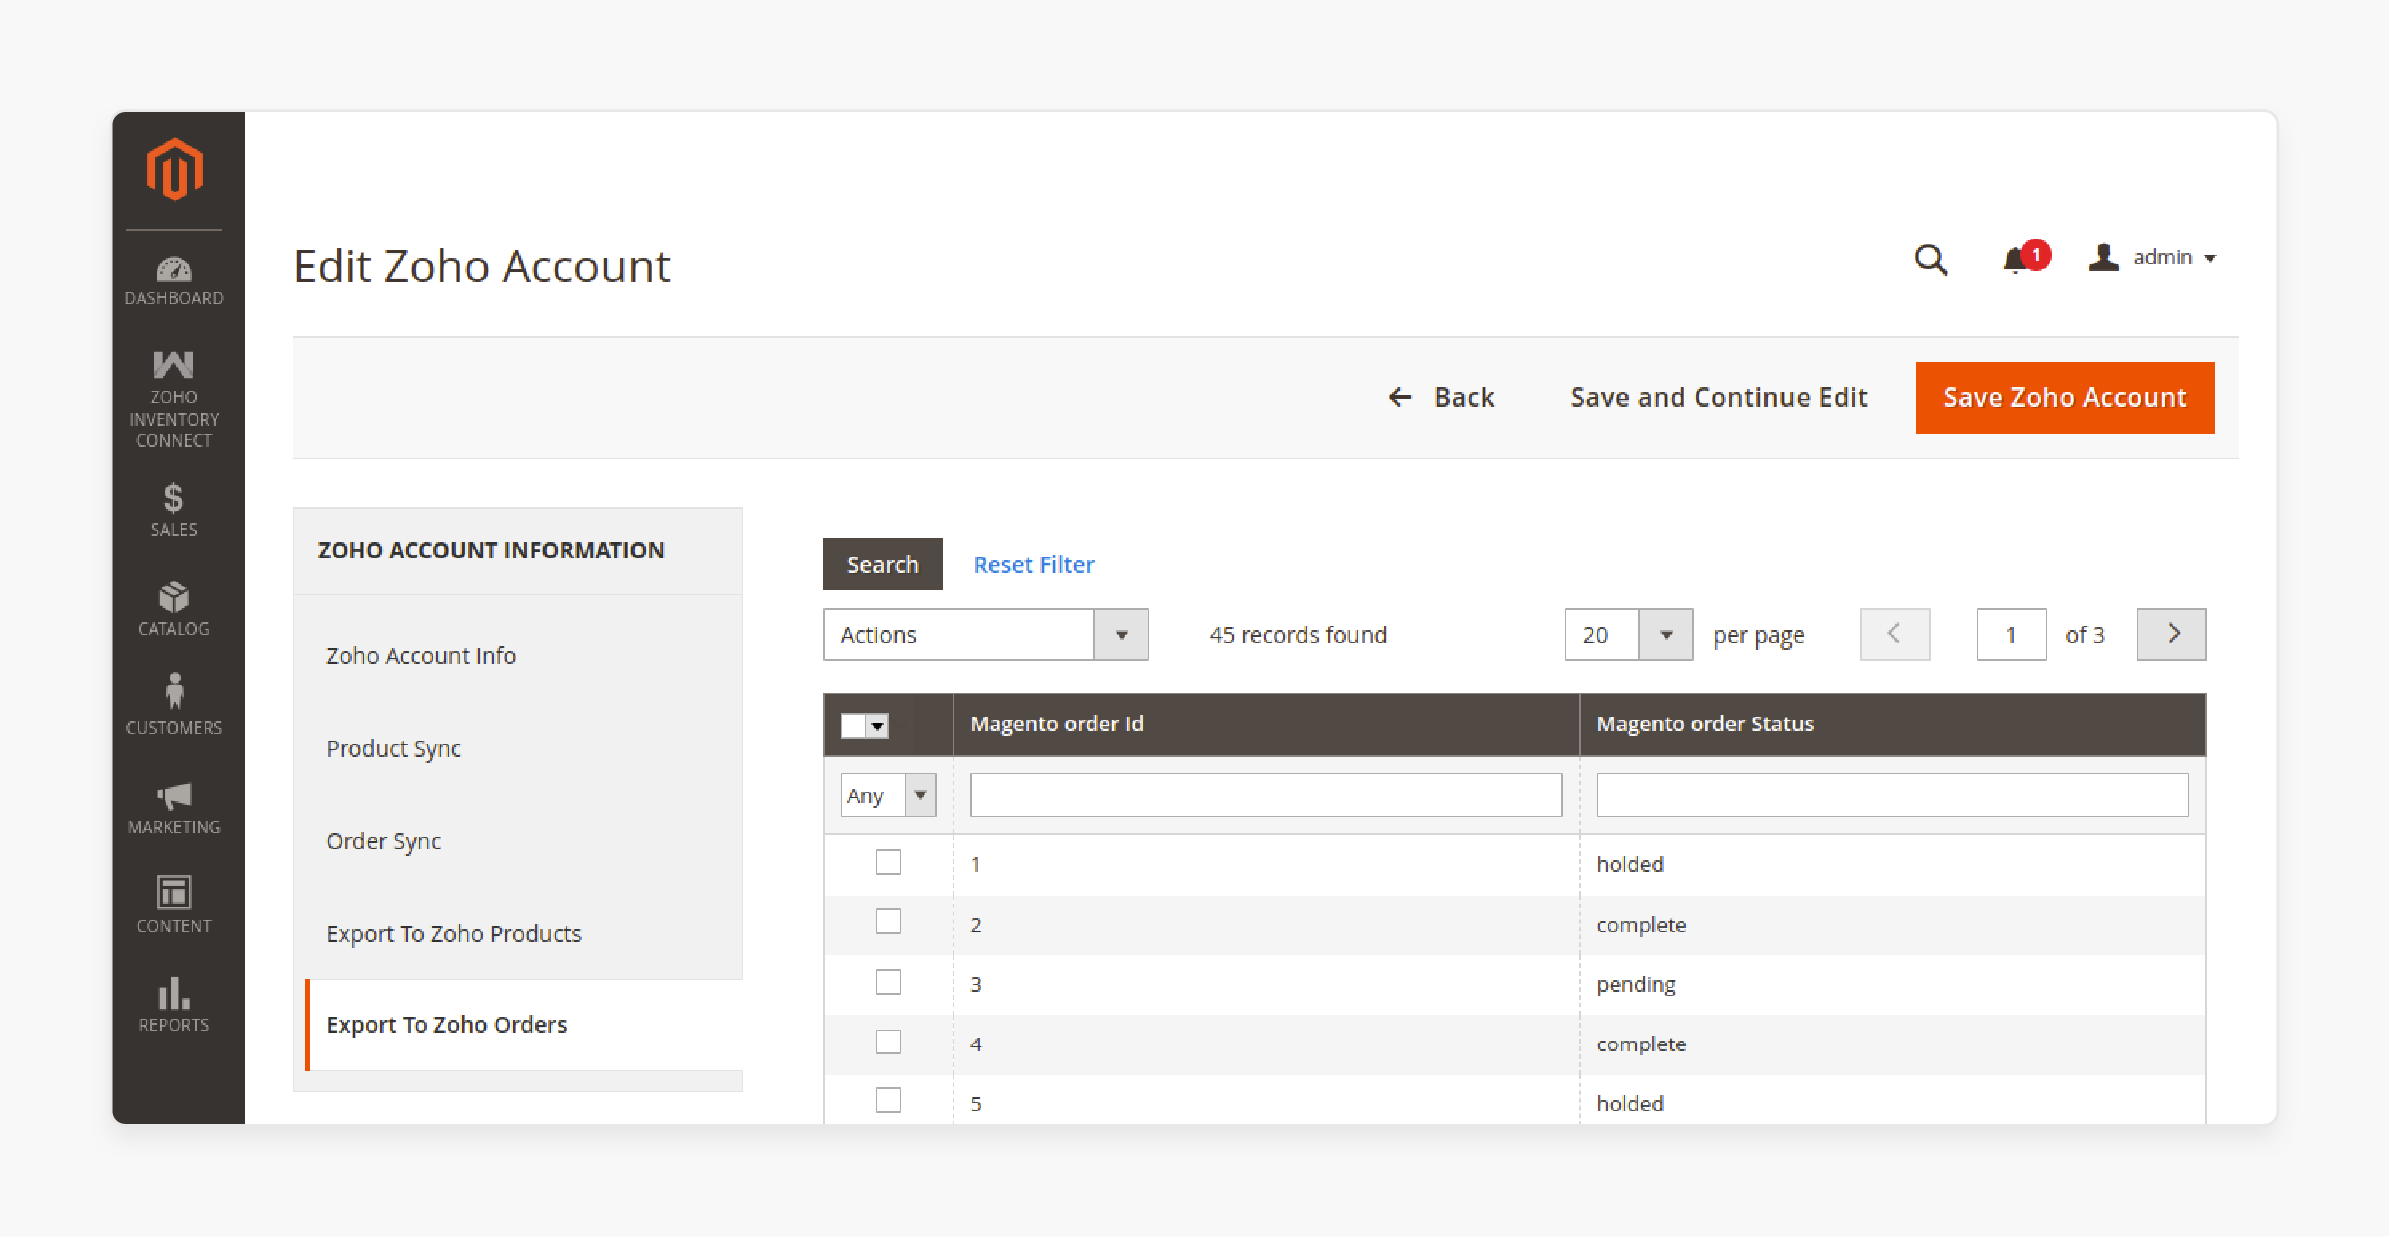Click the 'complete' status of order 2
Image resolution: width=2389 pixels, height=1237 pixels.
point(1641,924)
